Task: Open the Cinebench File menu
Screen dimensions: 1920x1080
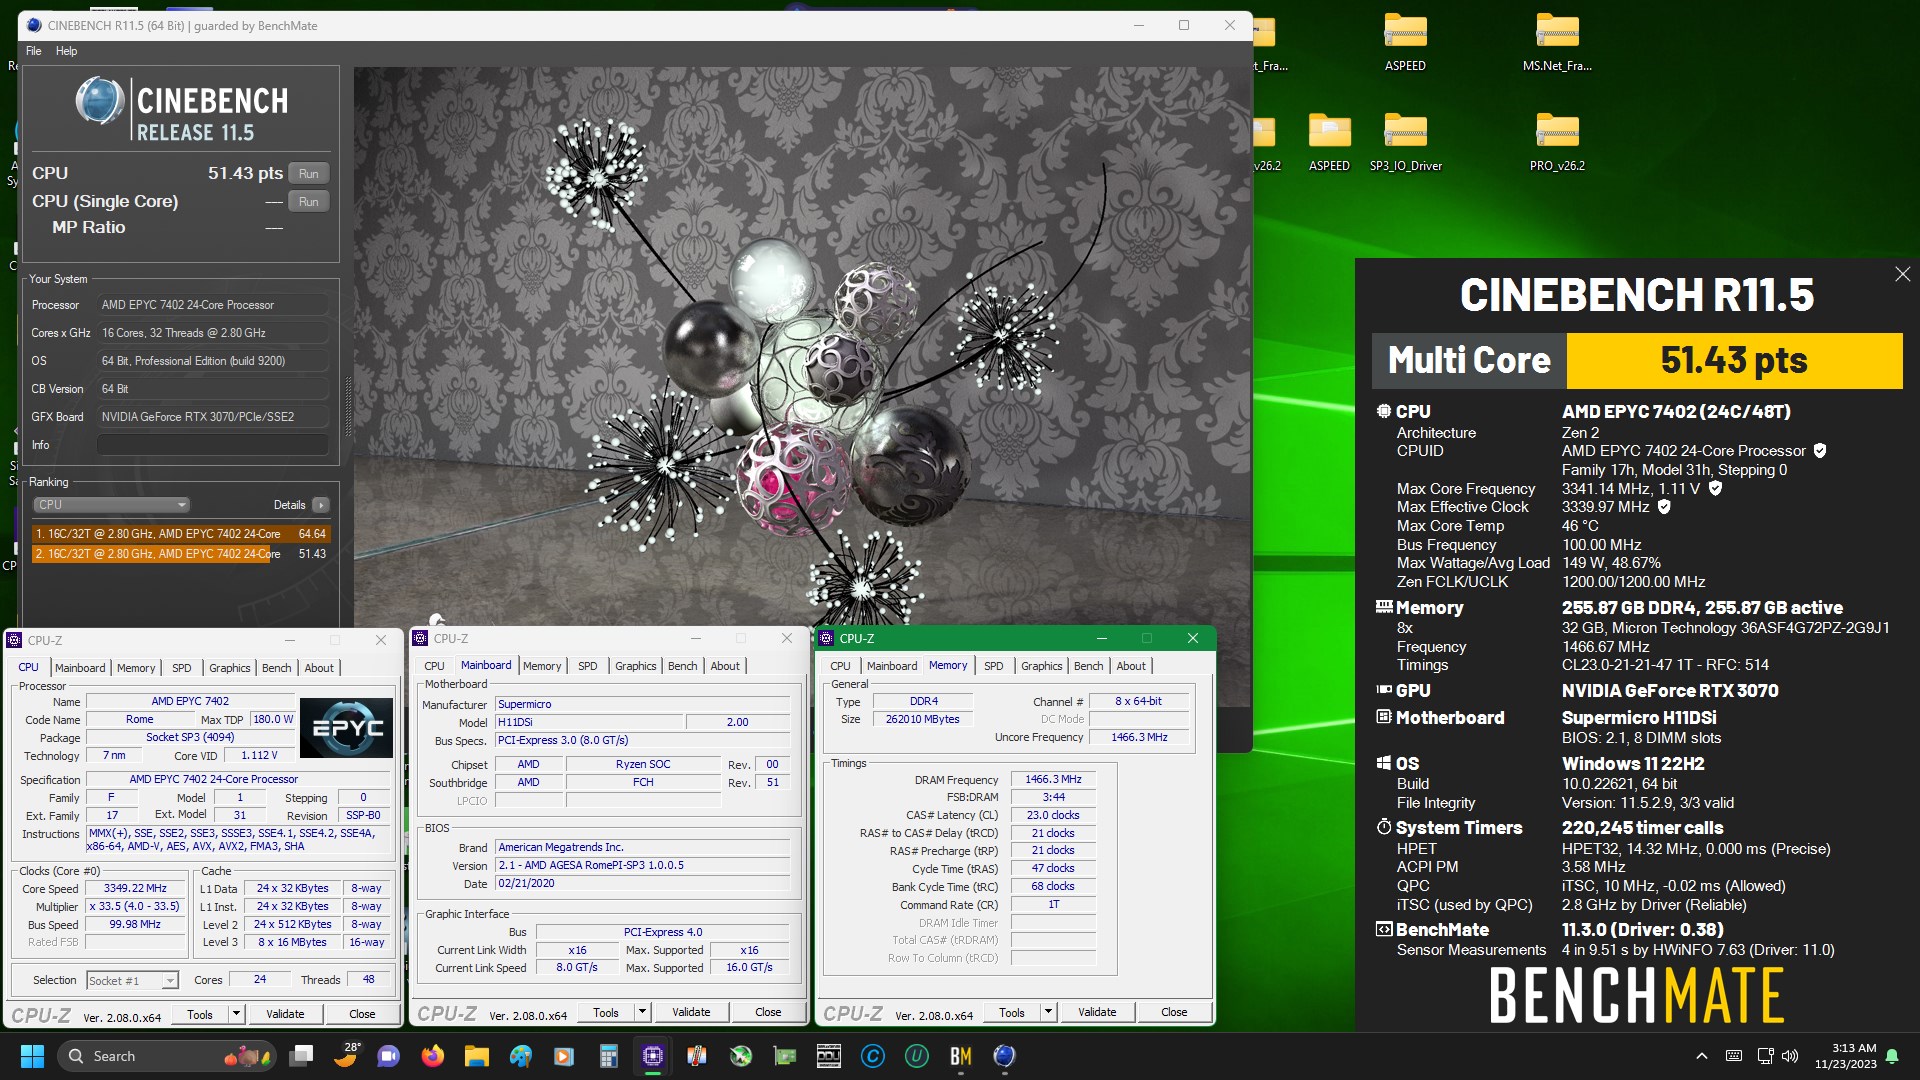Action: (x=34, y=51)
